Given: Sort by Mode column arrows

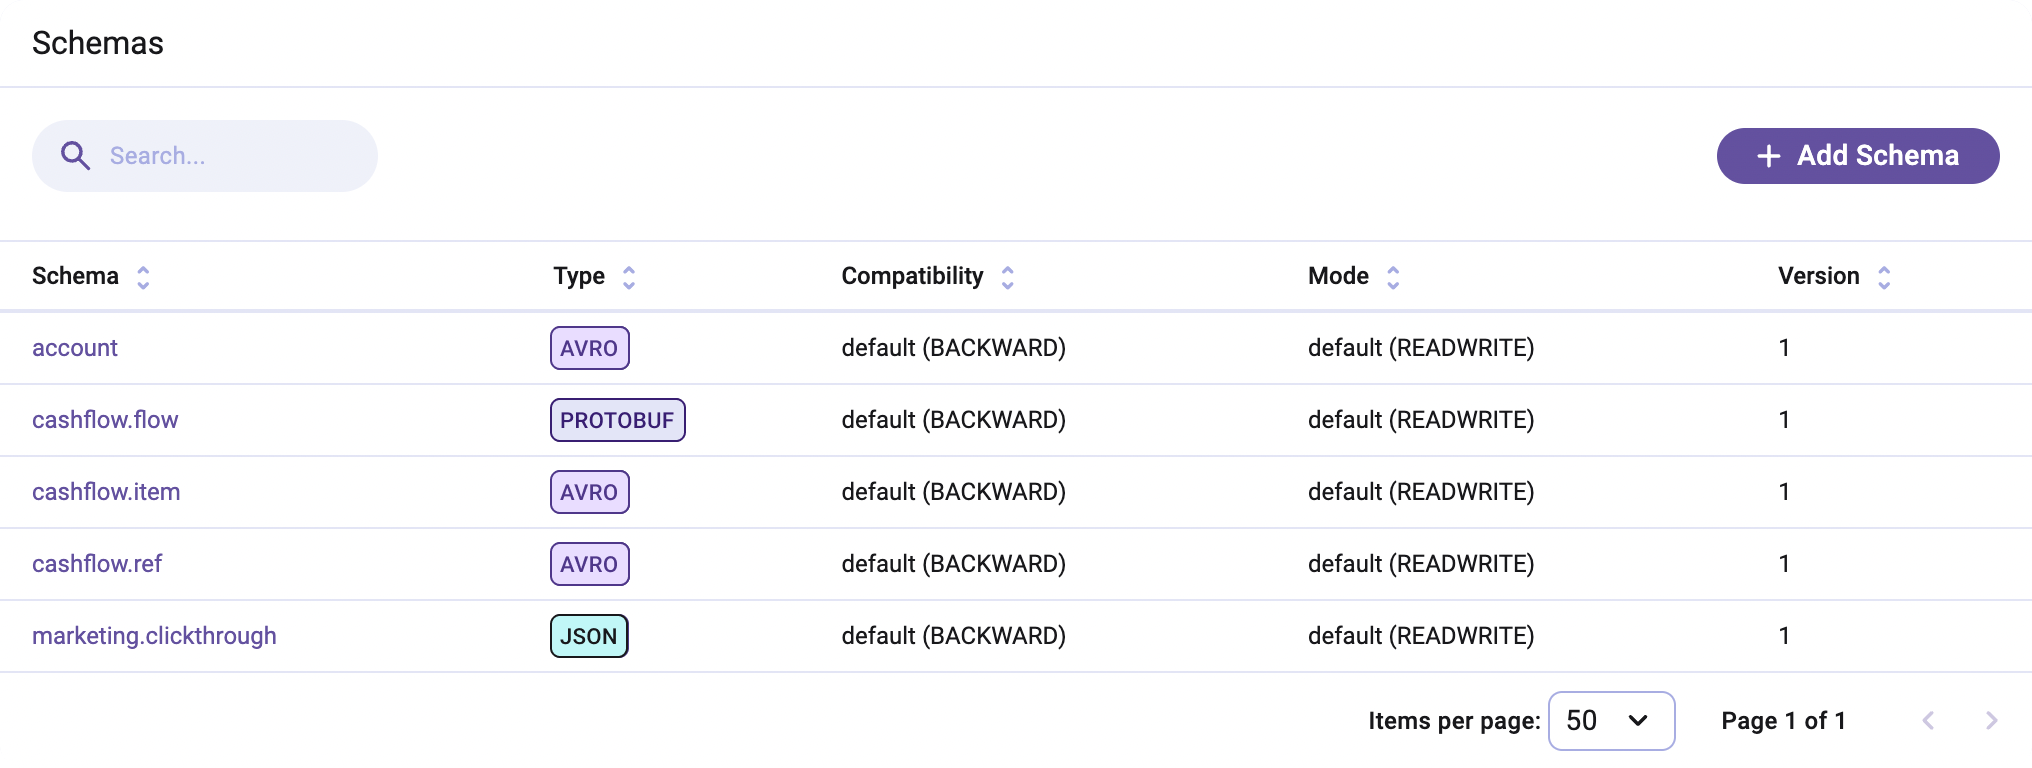Looking at the screenshot, I should click(x=1393, y=277).
